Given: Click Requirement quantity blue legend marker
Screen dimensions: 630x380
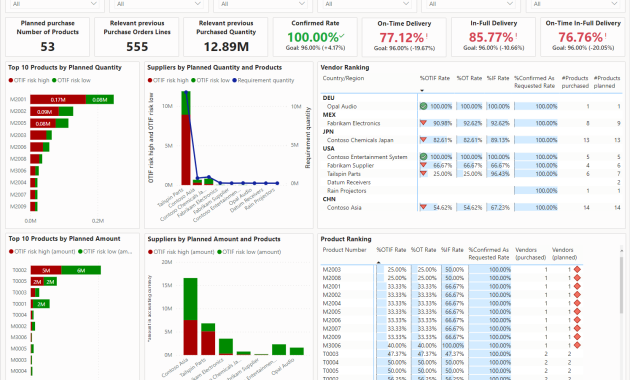Looking at the screenshot, I should click(234, 80).
